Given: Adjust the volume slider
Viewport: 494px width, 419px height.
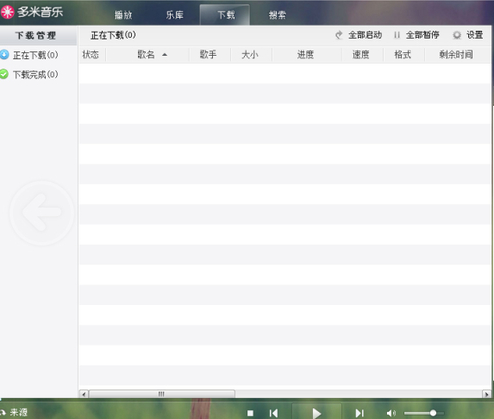Looking at the screenshot, I should [x=424, y=413].
